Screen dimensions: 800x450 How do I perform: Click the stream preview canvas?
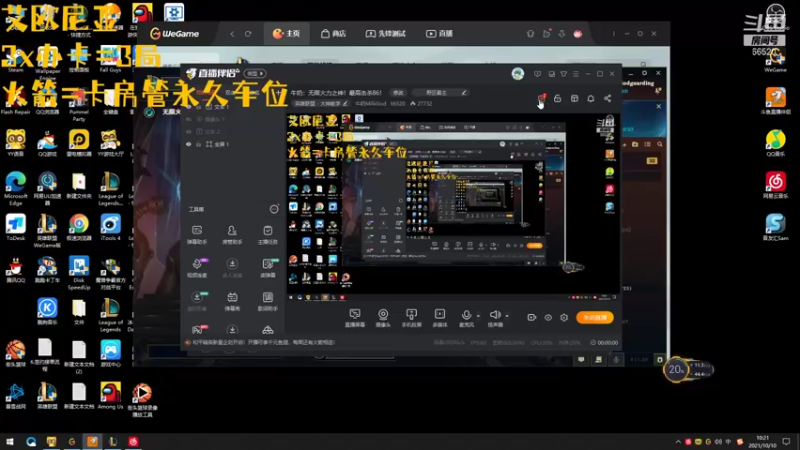(x=453, y=207)
